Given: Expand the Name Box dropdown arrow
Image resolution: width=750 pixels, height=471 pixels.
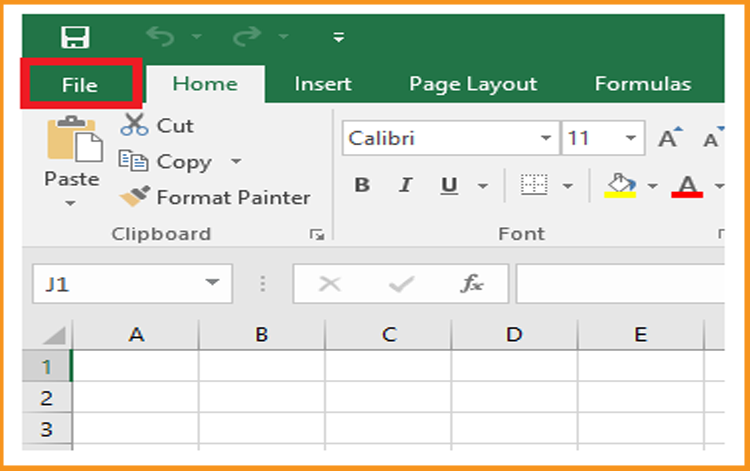Looking at the screenshot, I should pyautogui.click(x=212, y=282).
